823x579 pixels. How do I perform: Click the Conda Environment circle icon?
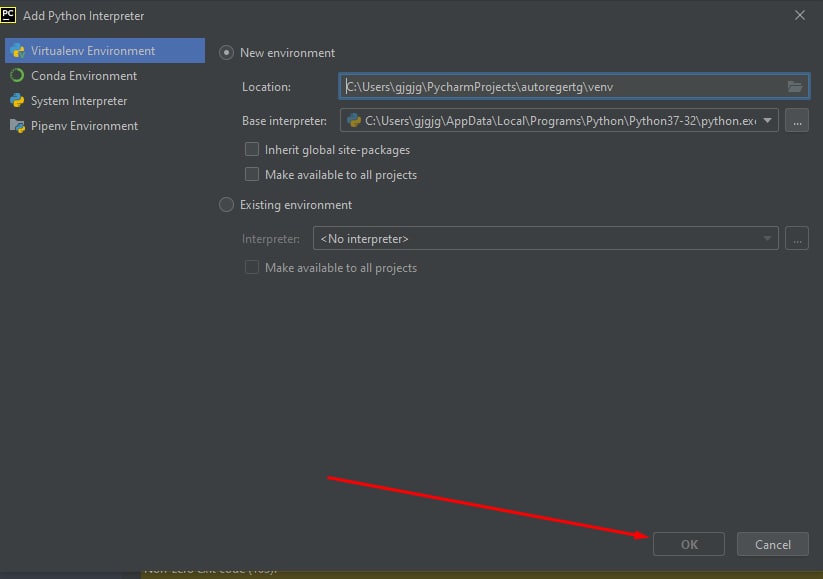17,76
